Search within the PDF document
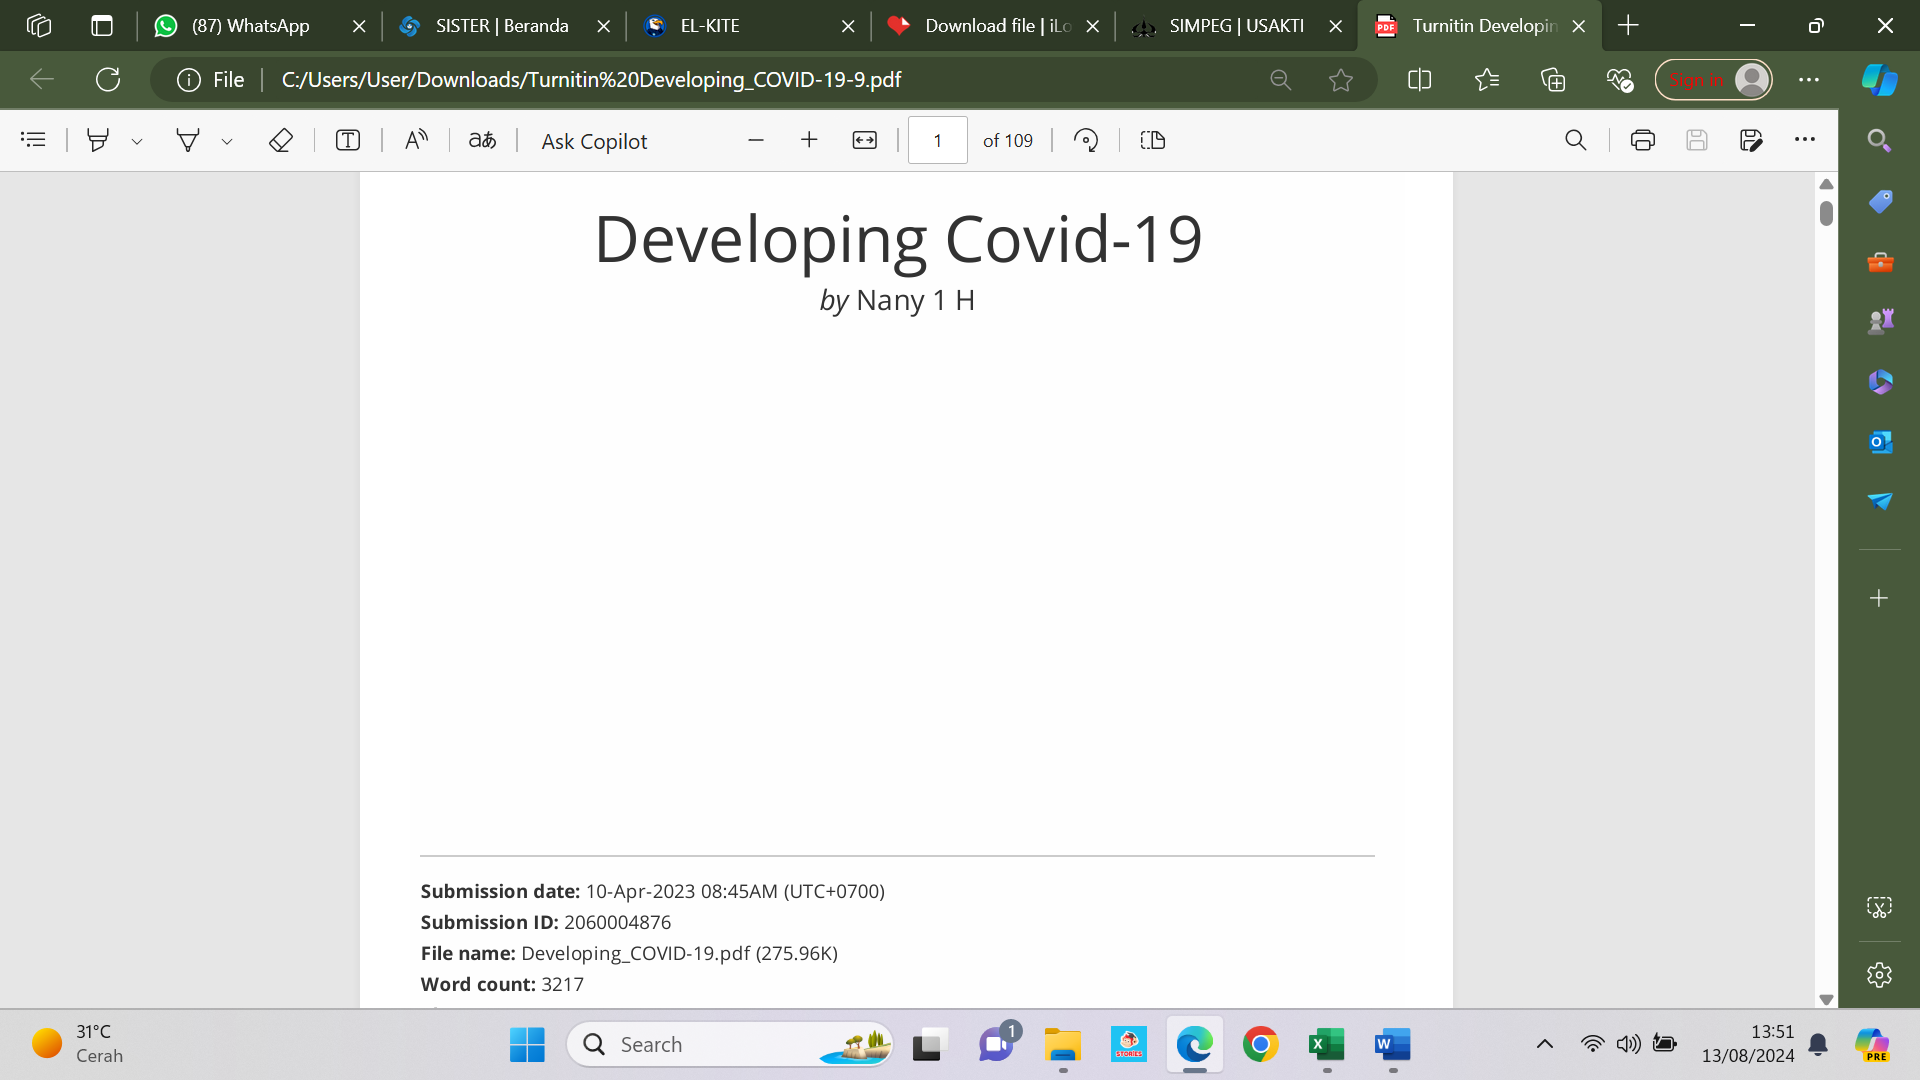Viewport: 1920px width, 1080px height. coord(1576,140)
